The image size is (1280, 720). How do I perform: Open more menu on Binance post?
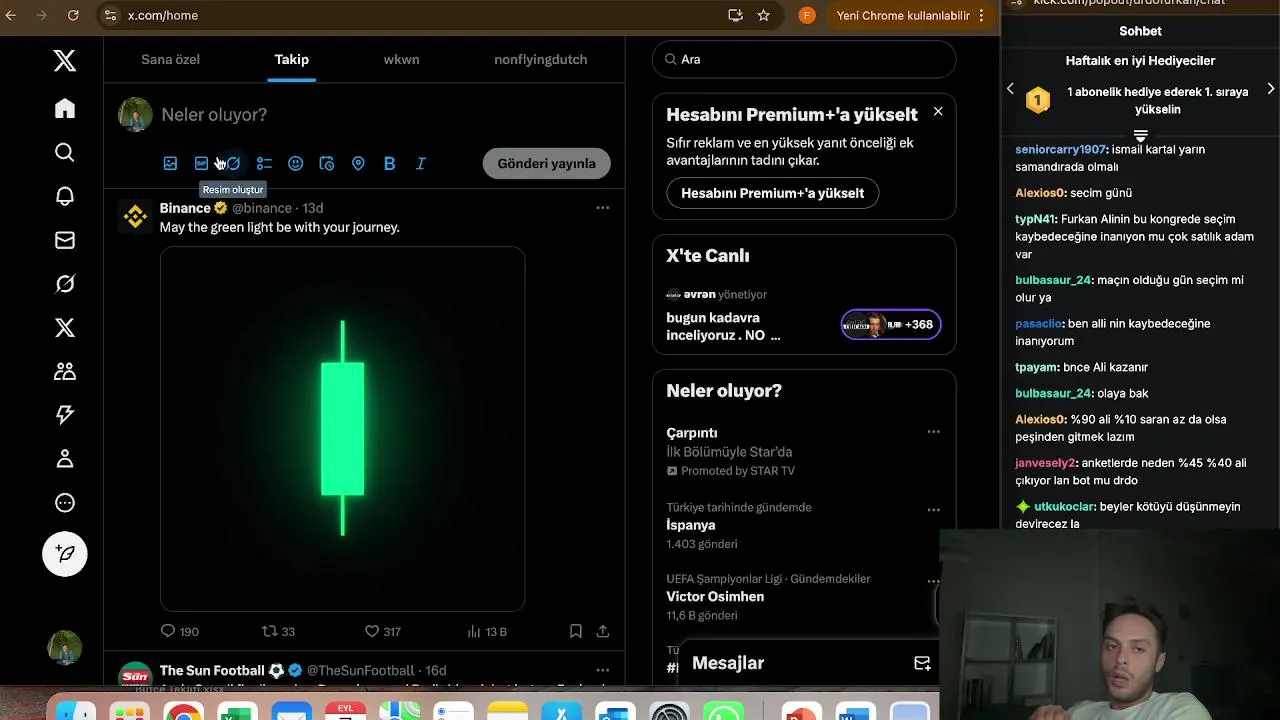pyautogui.click(x=602, y=208)
